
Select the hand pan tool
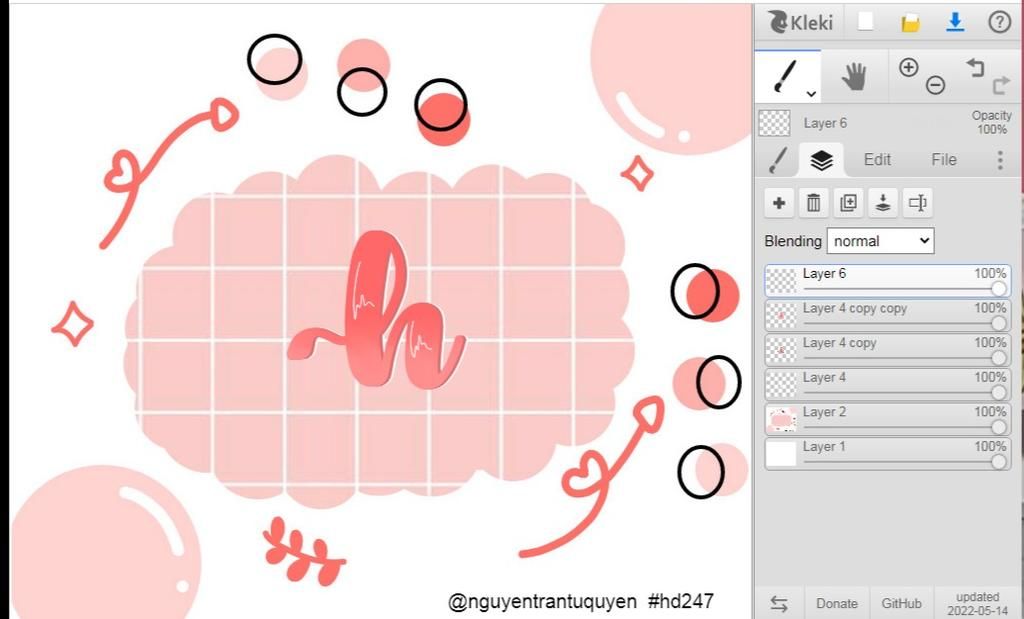854,77
